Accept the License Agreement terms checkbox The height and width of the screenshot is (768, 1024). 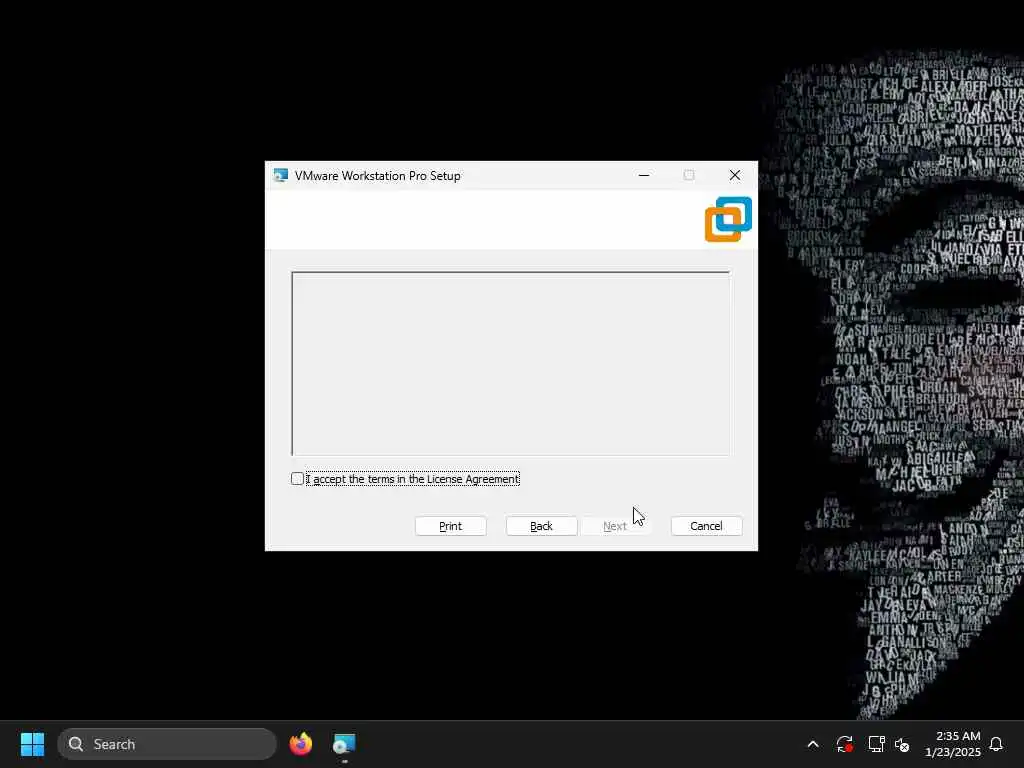pos(297,479)
